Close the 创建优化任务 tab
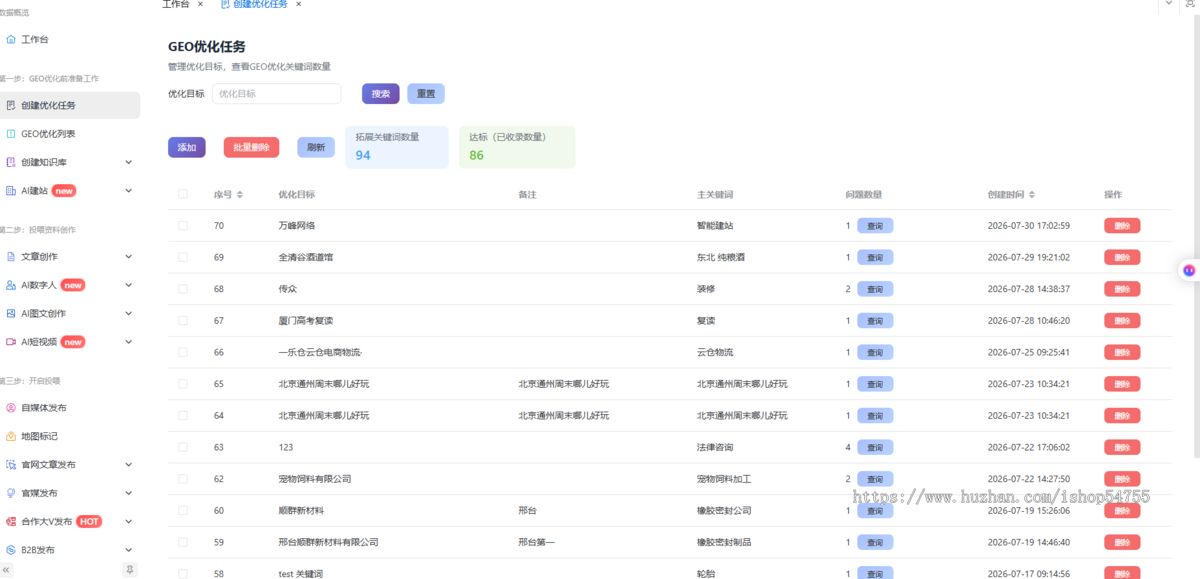Image resolution: width=1200 pixels, height=579 pixels. 298,4
